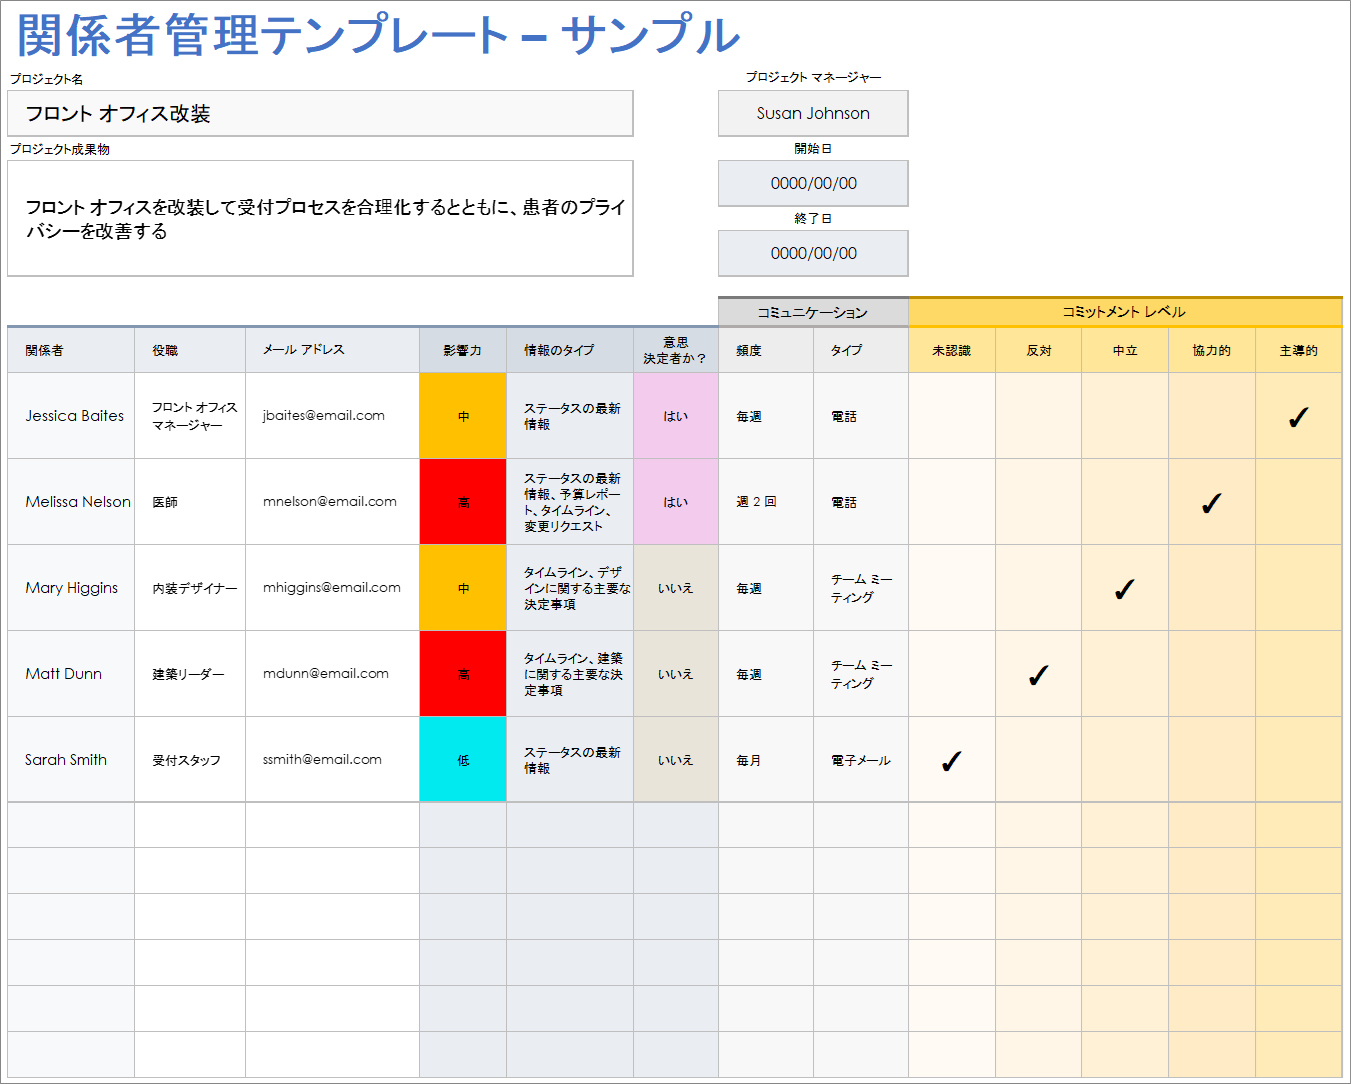
Task: Click the Susan Johnson project manager field
Action: coord(813,113)
